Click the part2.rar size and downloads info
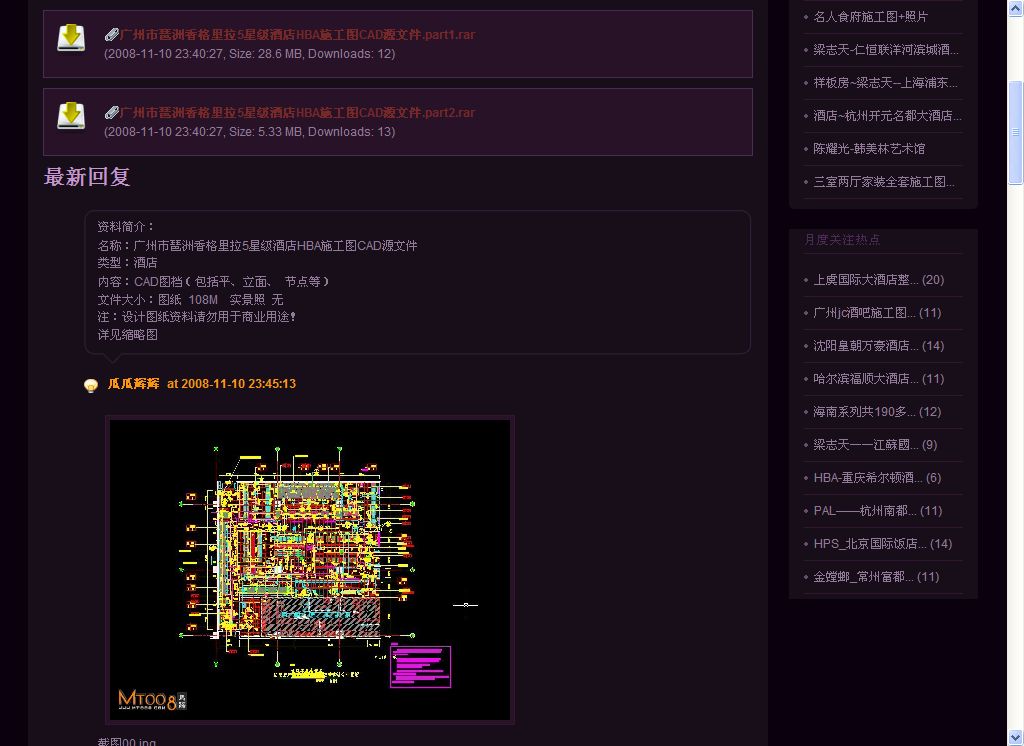The height and width of the screenshot is (746, 1024). tap(249, 131)
